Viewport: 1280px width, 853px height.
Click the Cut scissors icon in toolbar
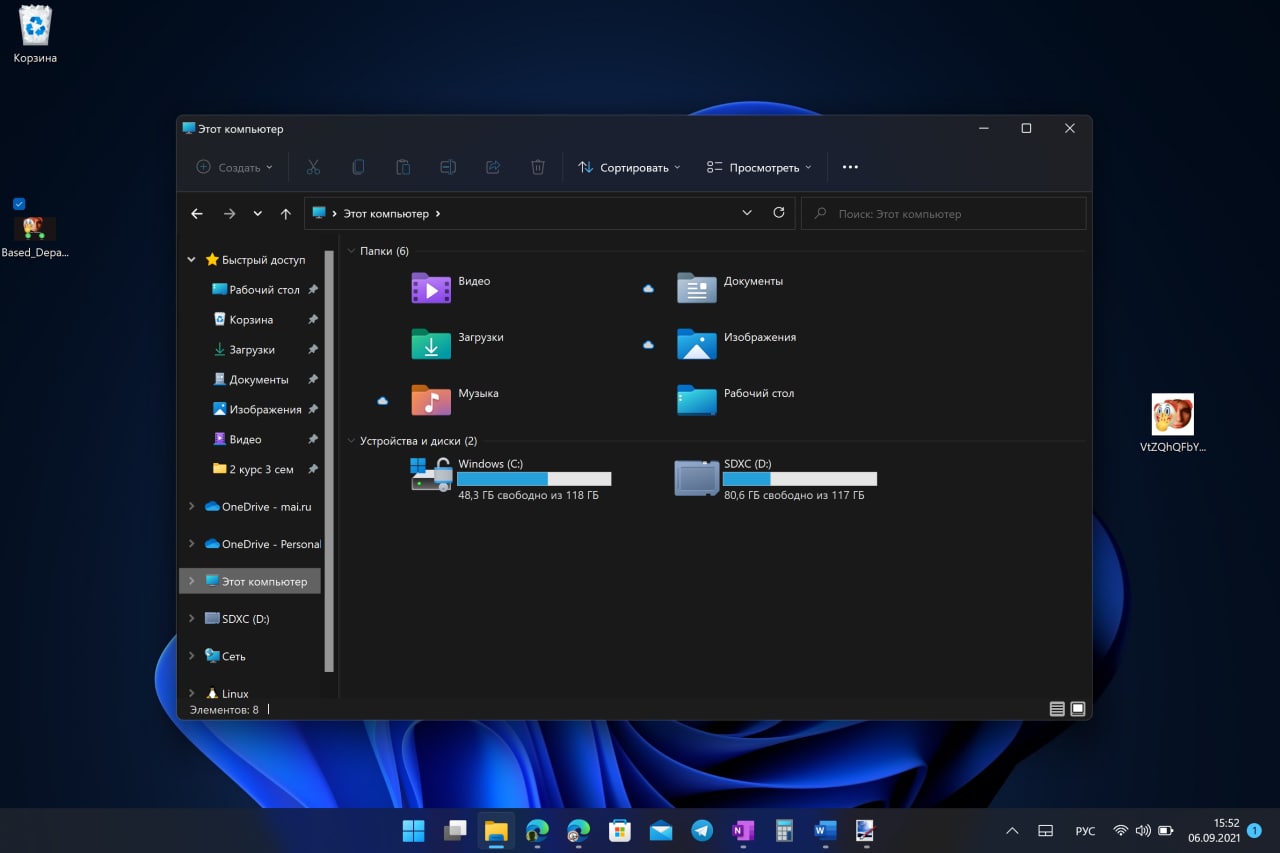[x=313, y=167]
